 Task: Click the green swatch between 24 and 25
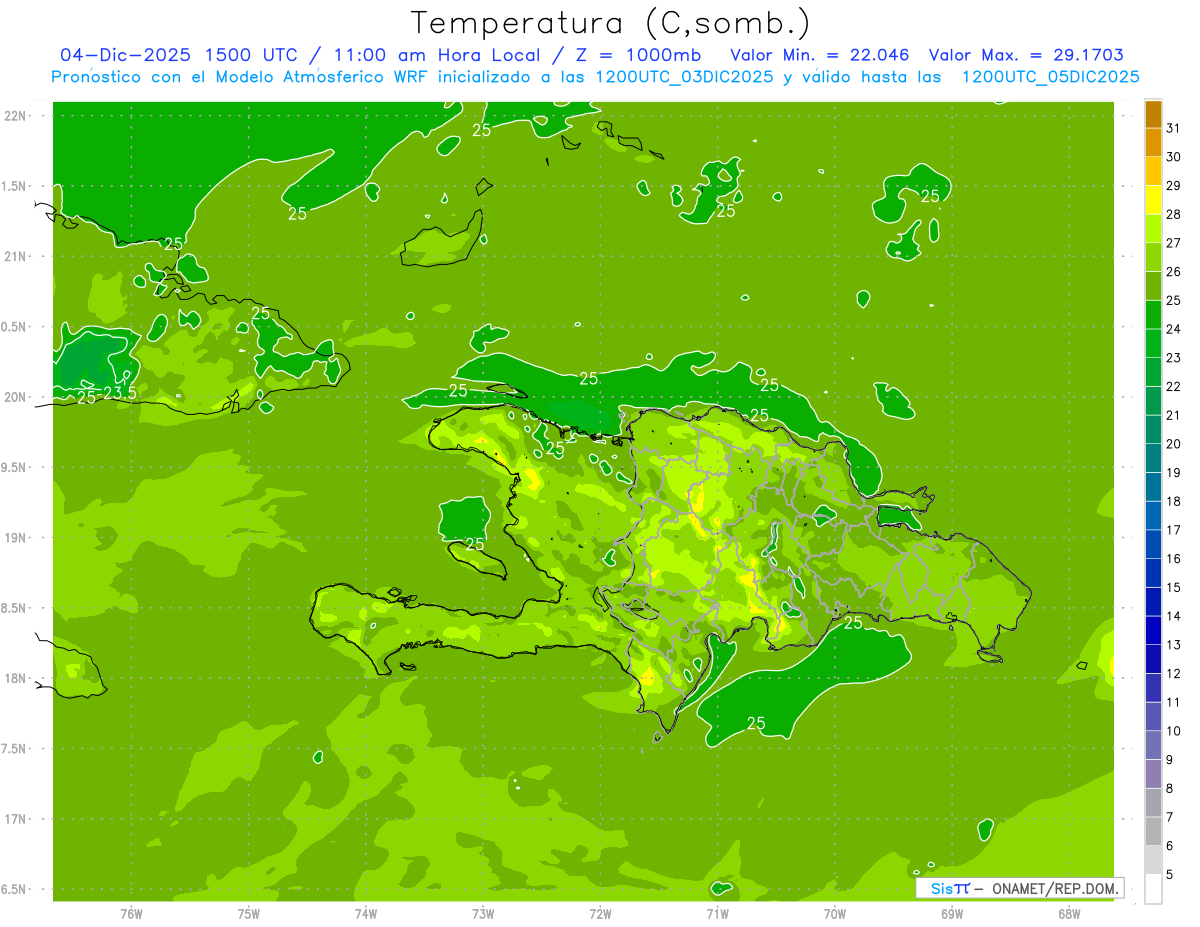click(1153, 315)
